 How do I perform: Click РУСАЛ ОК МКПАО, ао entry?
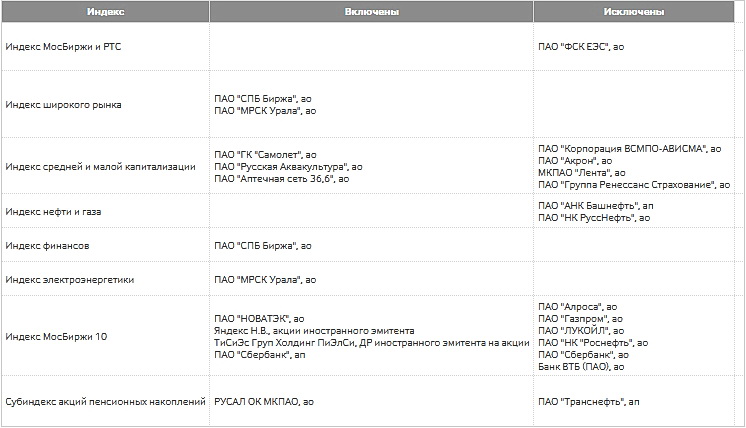[264, 402]
